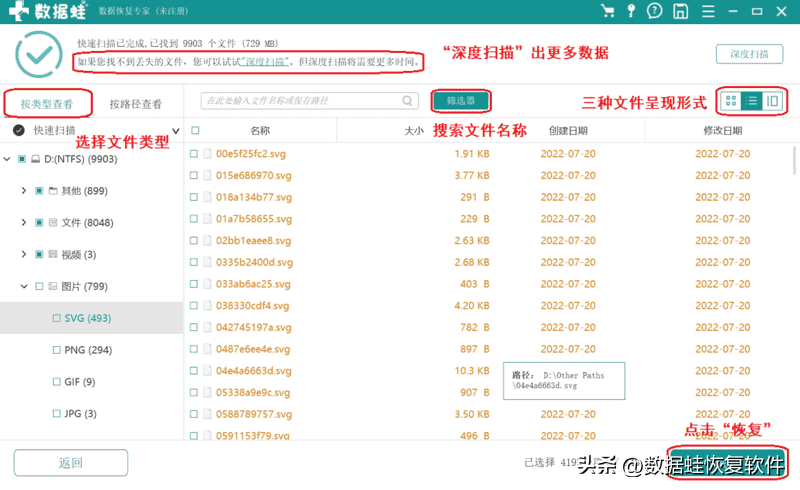Toggle the GIF (9) checkbox

tap(56, 382)
